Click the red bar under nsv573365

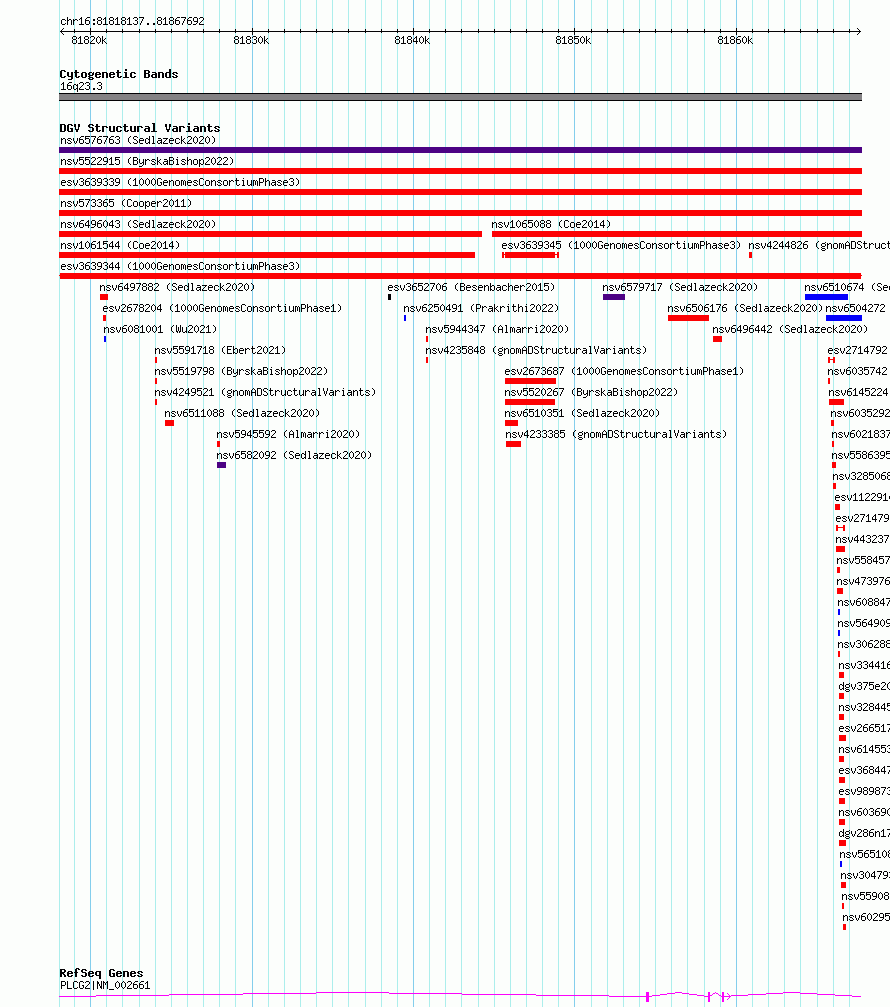click(x=460, y=213)
